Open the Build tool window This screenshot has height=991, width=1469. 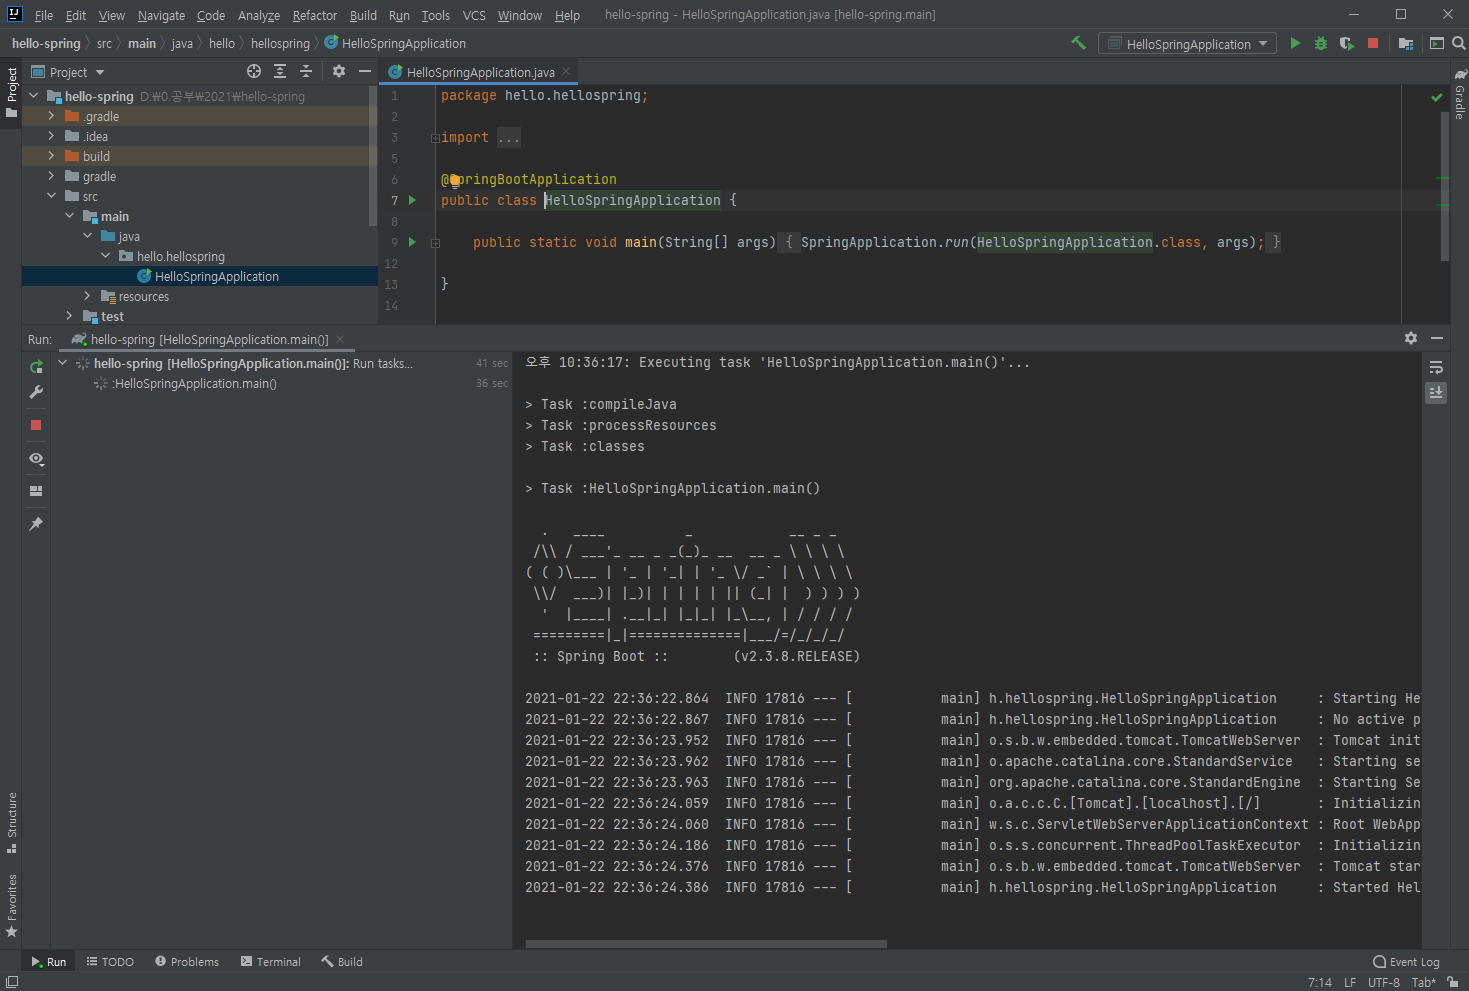pos(342,962)
